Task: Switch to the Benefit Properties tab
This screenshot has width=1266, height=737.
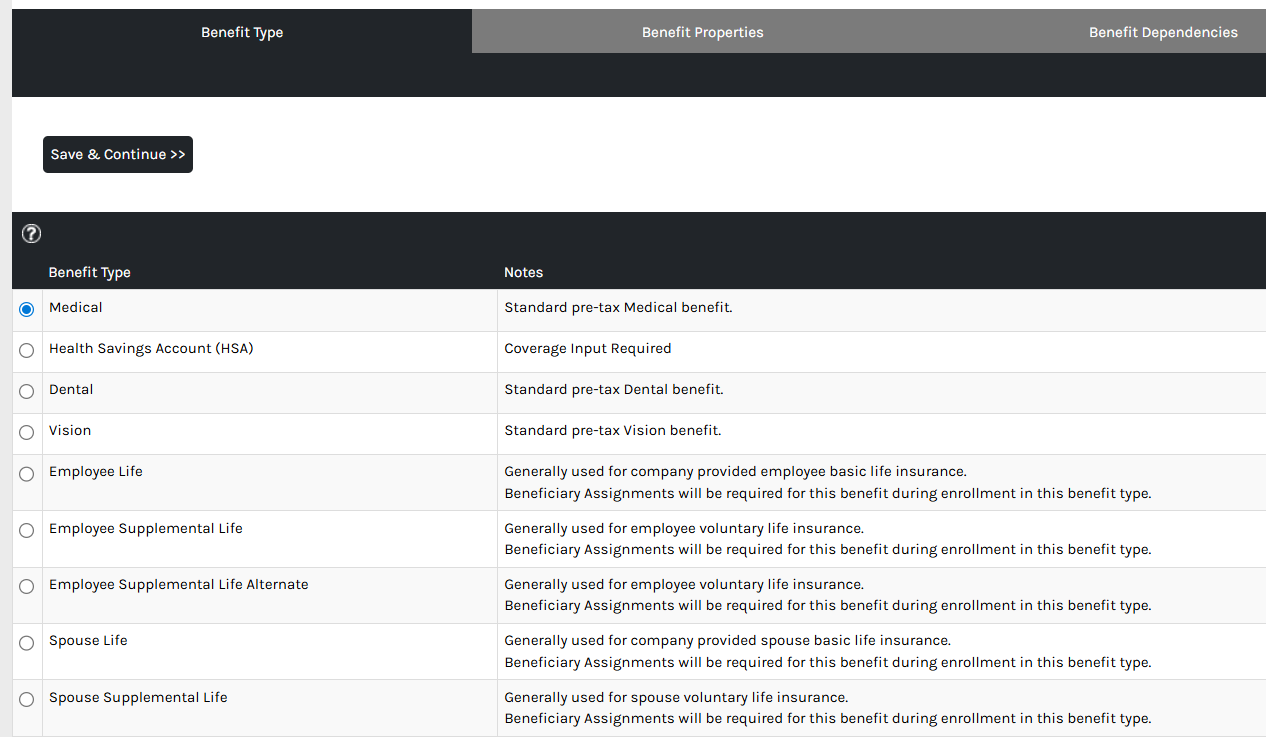Action: click(x=702, y=32)
